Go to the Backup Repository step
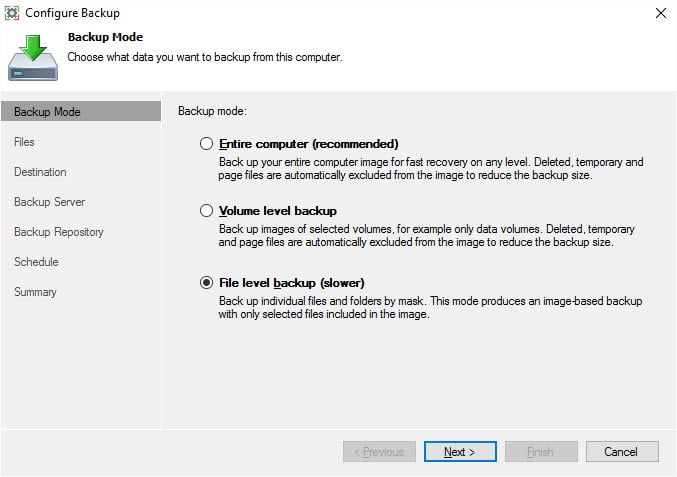This screenshot has width=677, height=477. 59,232
